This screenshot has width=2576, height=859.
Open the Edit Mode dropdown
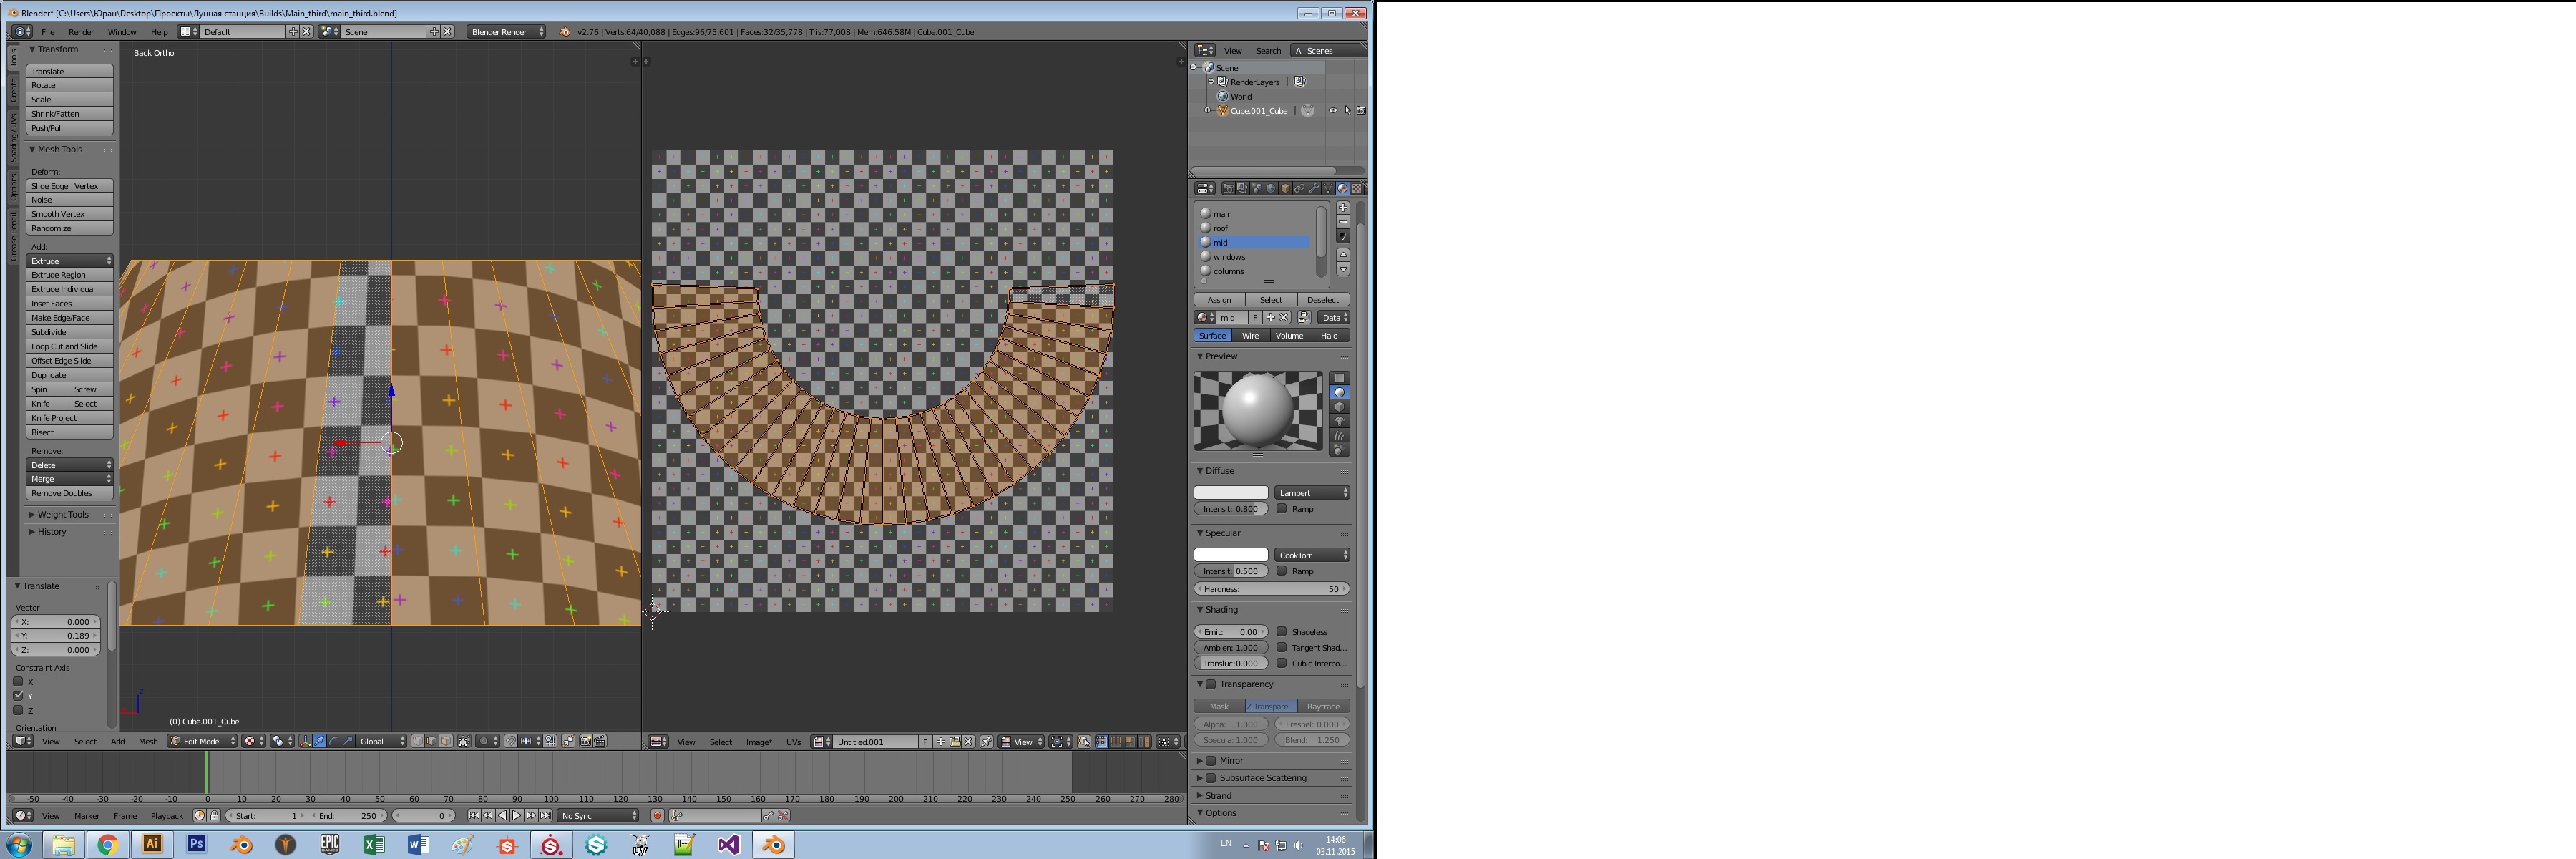(200, 741)
